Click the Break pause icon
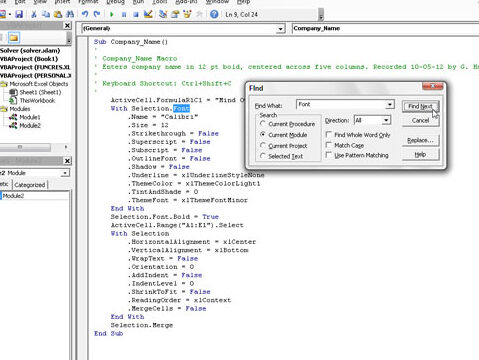The height and width of the screenshot is (360, 479). point(124,14)
